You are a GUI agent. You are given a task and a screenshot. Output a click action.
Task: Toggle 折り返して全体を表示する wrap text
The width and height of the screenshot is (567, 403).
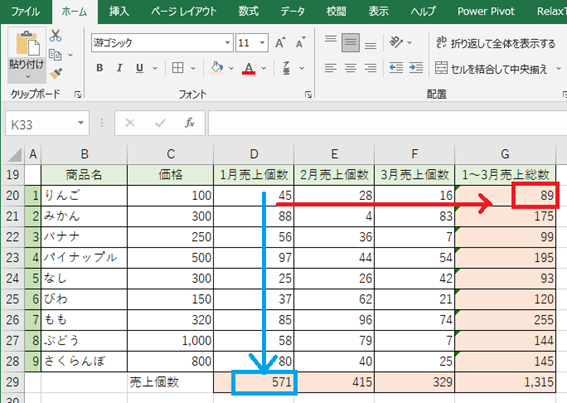pos(495,43)
